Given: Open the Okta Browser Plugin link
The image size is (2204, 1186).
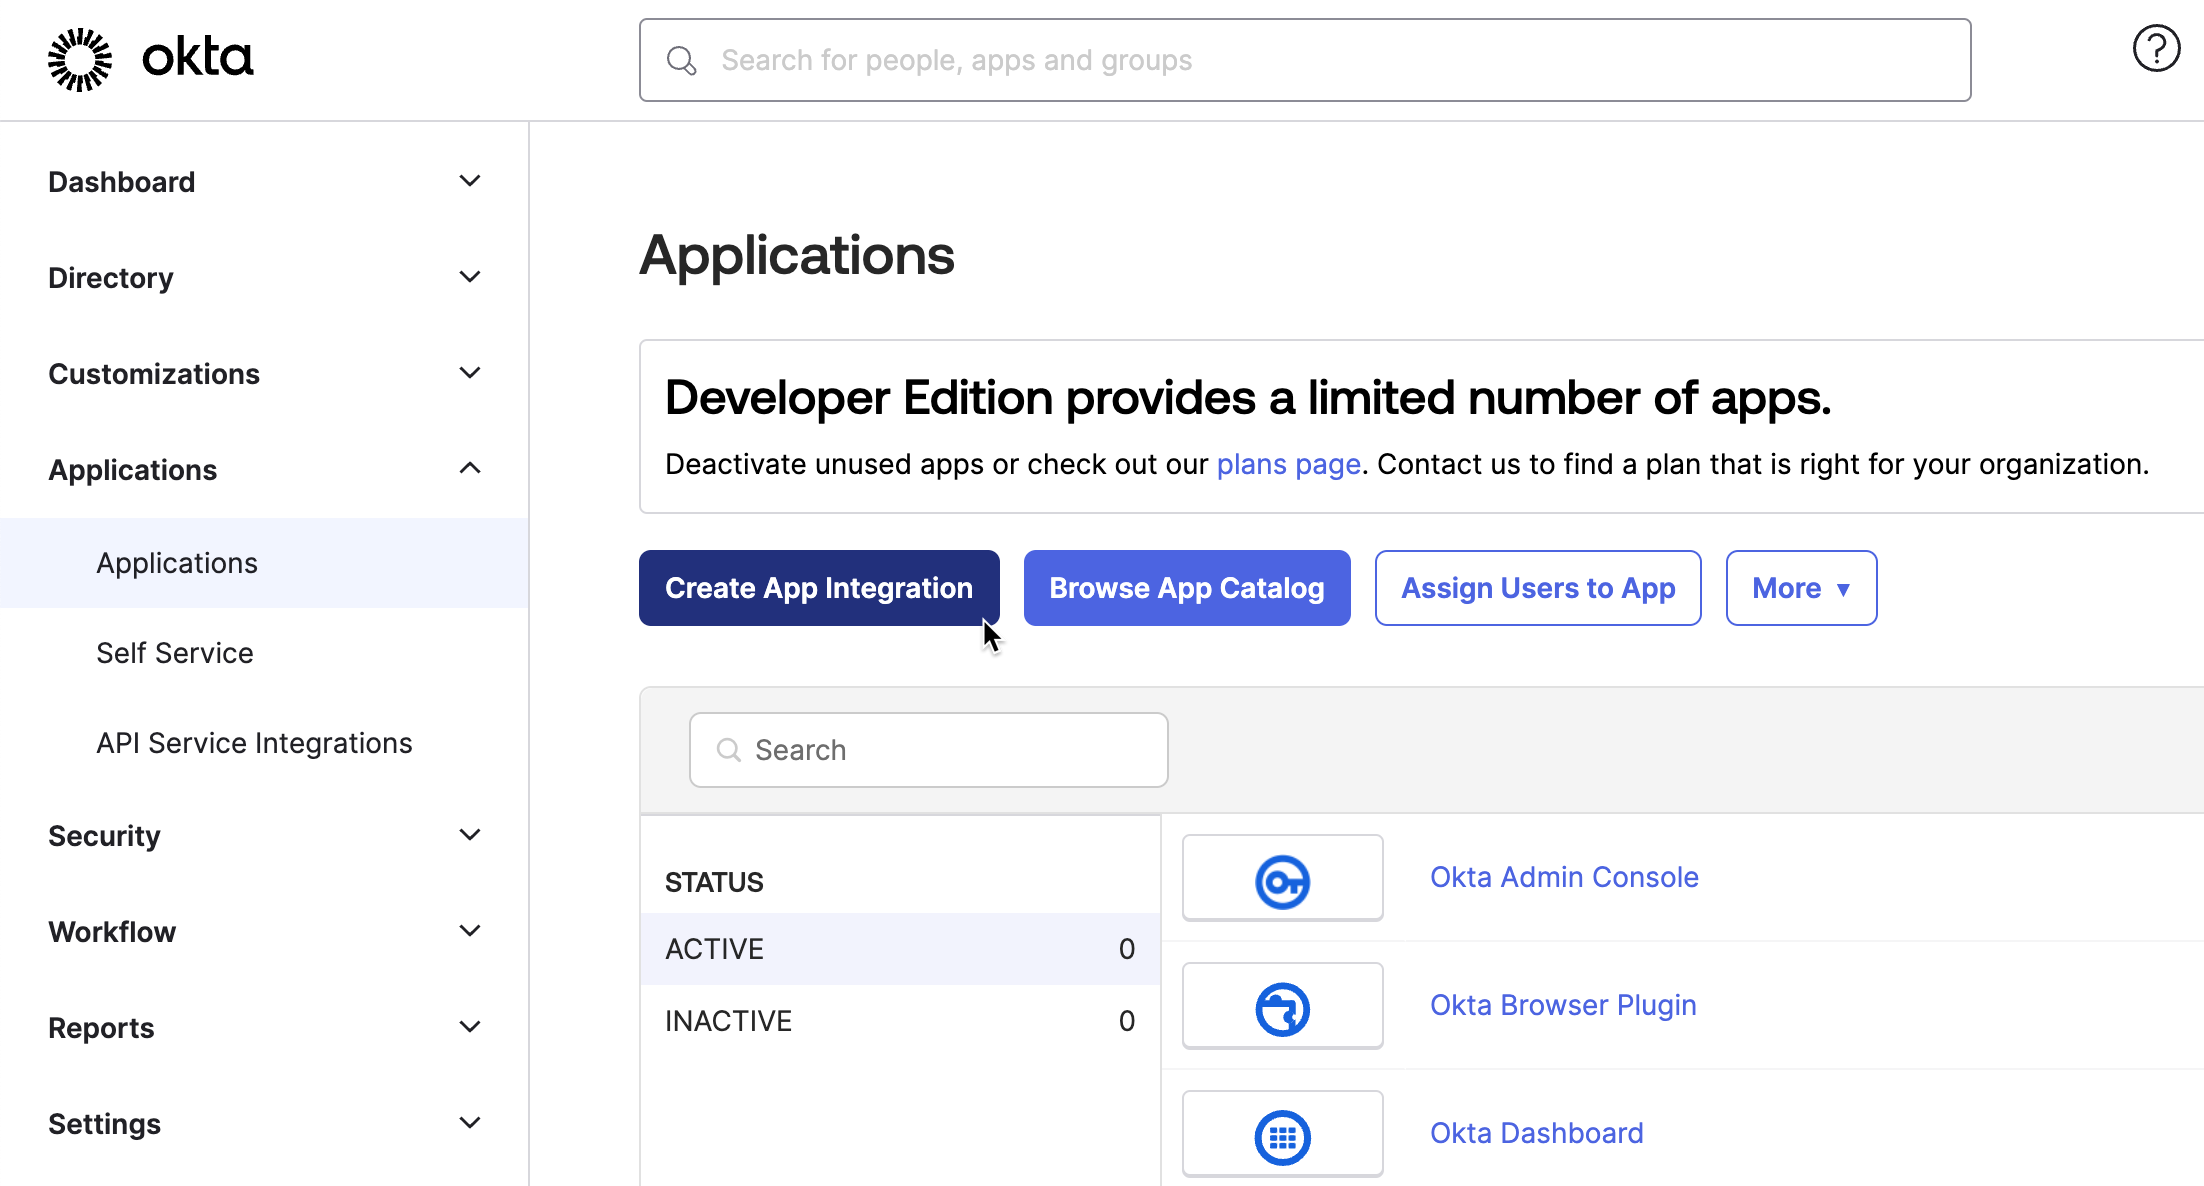Looking at the screenshot, I should point(1563,1006).
